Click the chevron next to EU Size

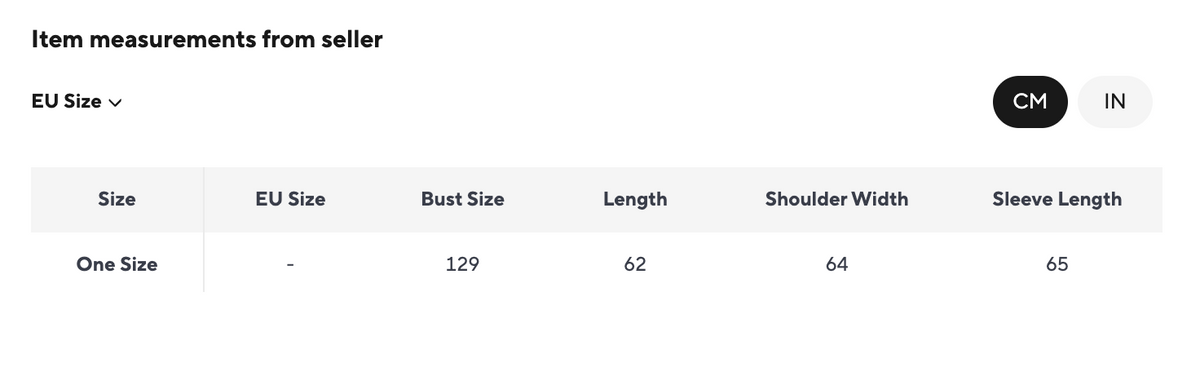[115, 102]
